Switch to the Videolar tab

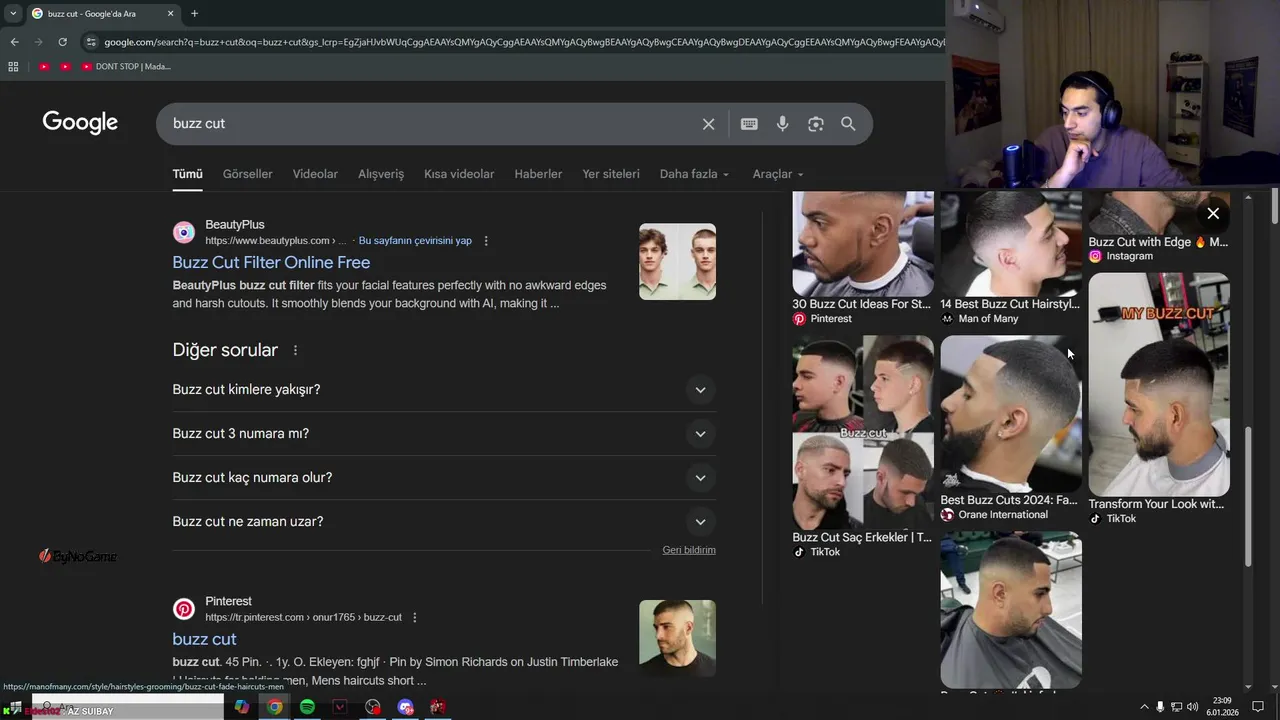pos(315,174)
